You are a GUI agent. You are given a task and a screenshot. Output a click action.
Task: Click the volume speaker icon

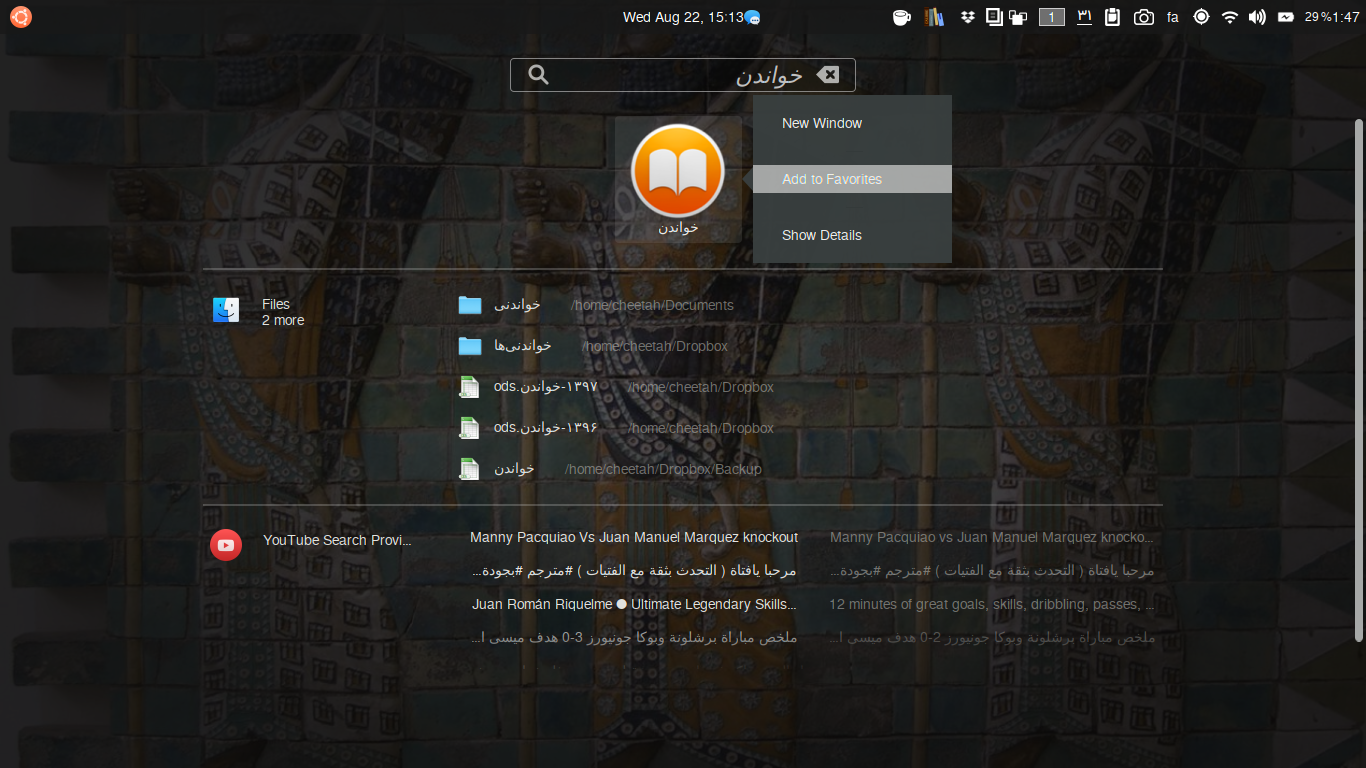tap(1257, 17)
